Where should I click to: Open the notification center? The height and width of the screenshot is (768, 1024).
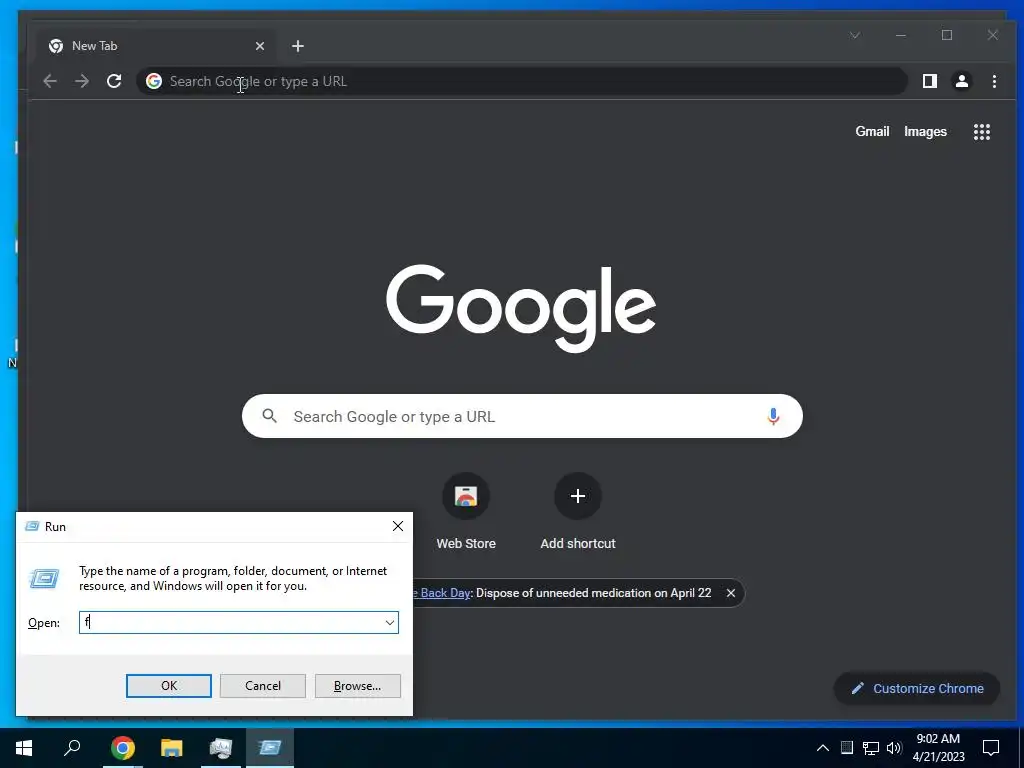[x=991, y=748]
